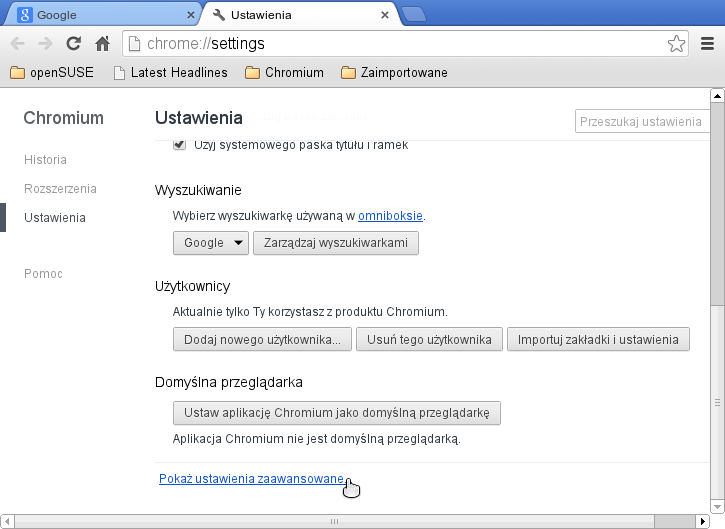Switch to the Google tab

(x=100, y=15)
